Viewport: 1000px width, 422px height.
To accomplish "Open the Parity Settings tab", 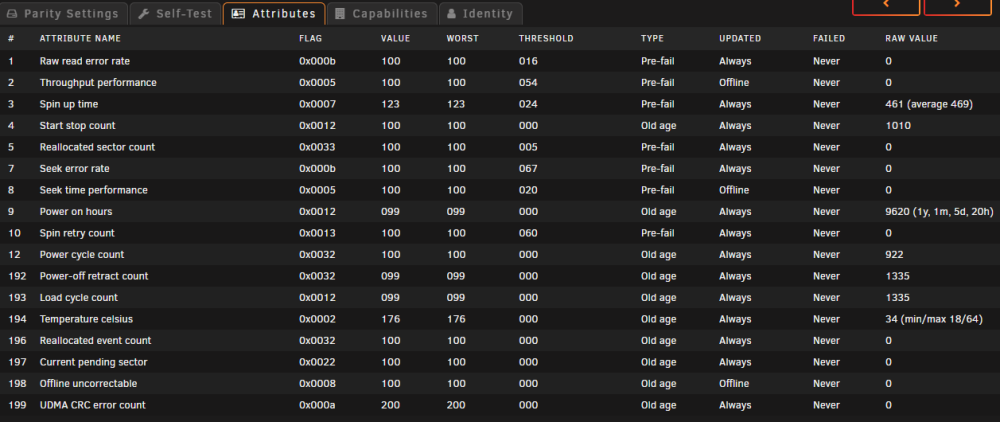I will click(63, 13).
